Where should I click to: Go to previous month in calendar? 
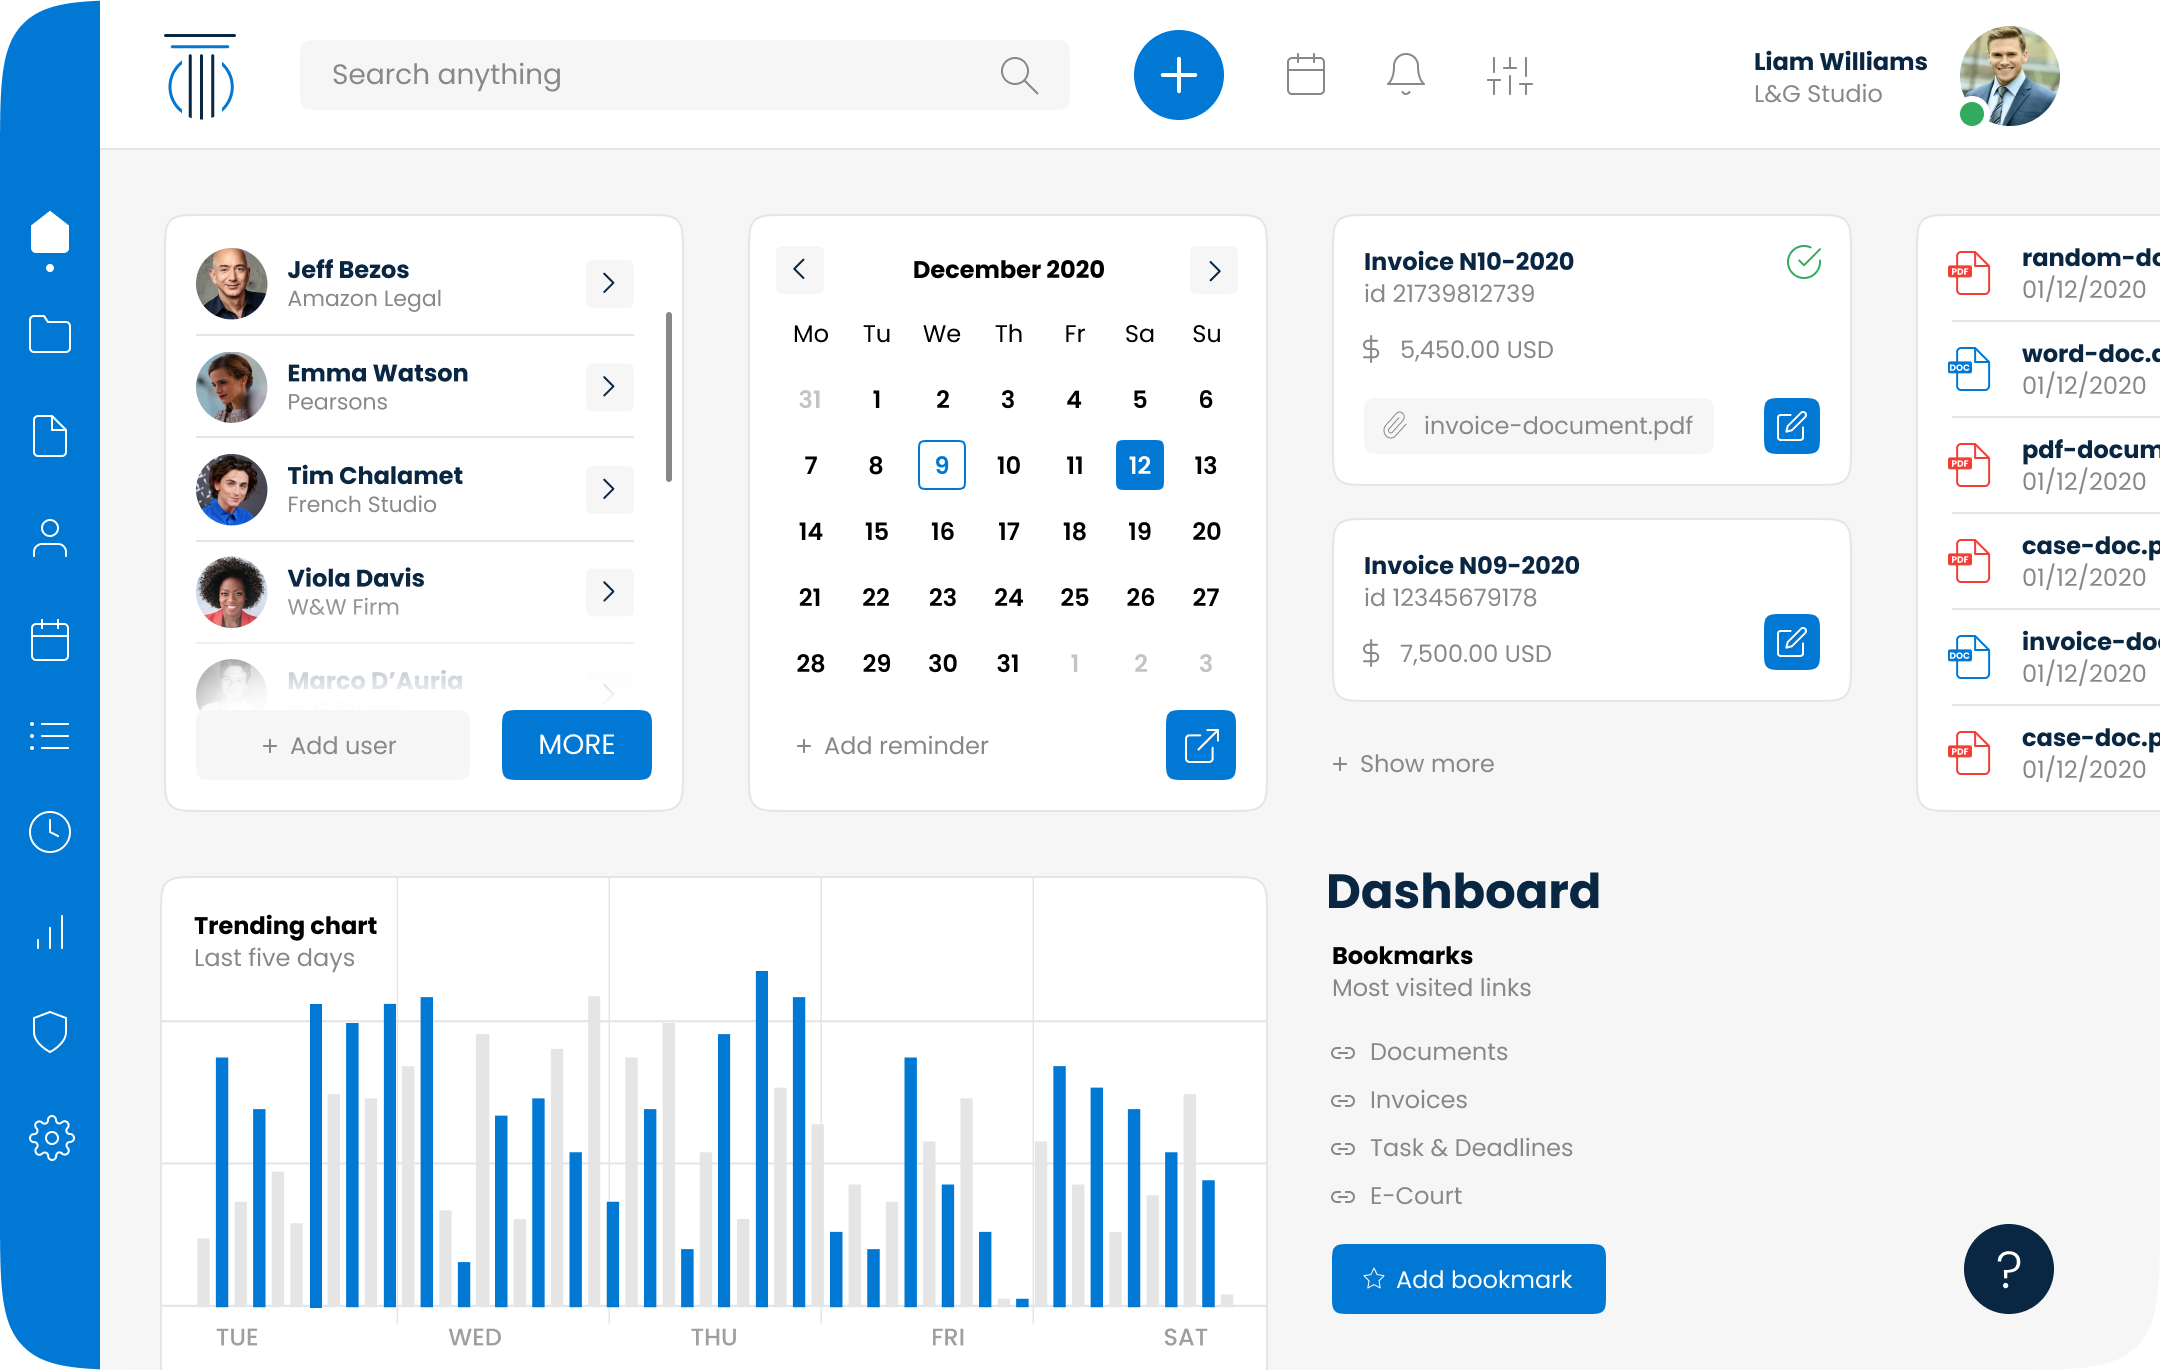799,269
